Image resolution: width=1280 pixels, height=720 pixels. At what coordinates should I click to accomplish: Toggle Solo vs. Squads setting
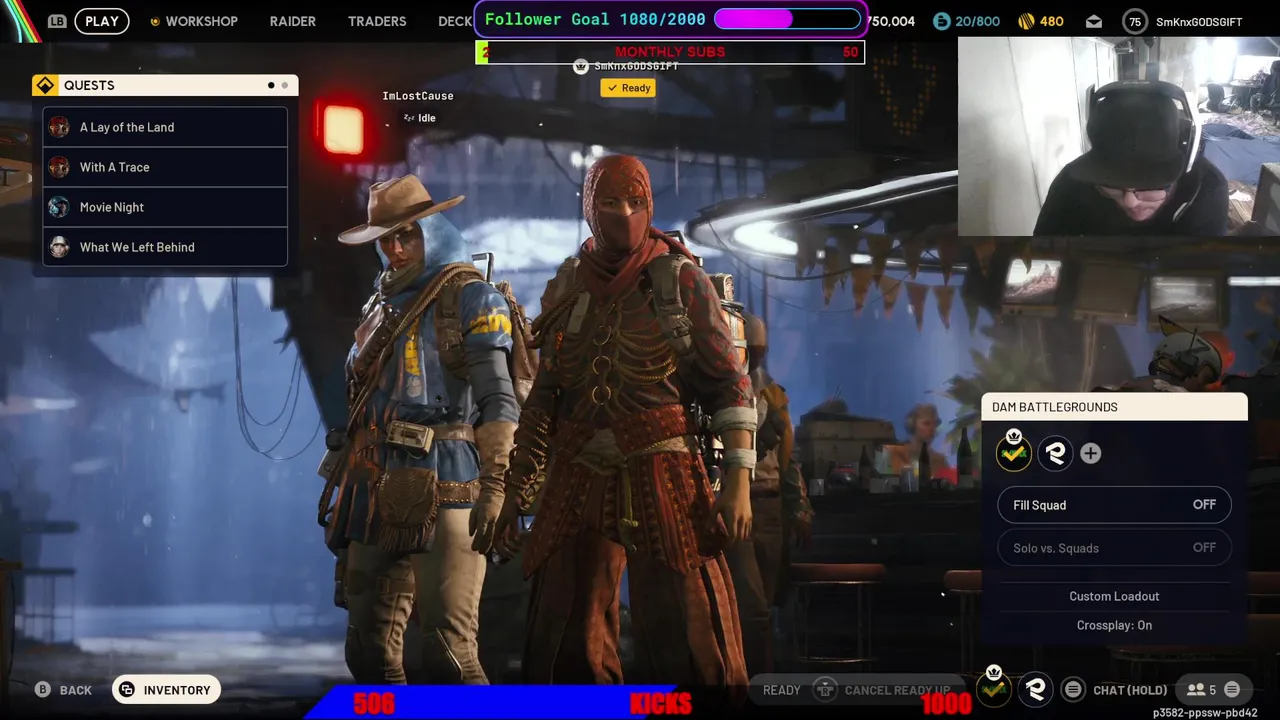tap(1114, 548)
